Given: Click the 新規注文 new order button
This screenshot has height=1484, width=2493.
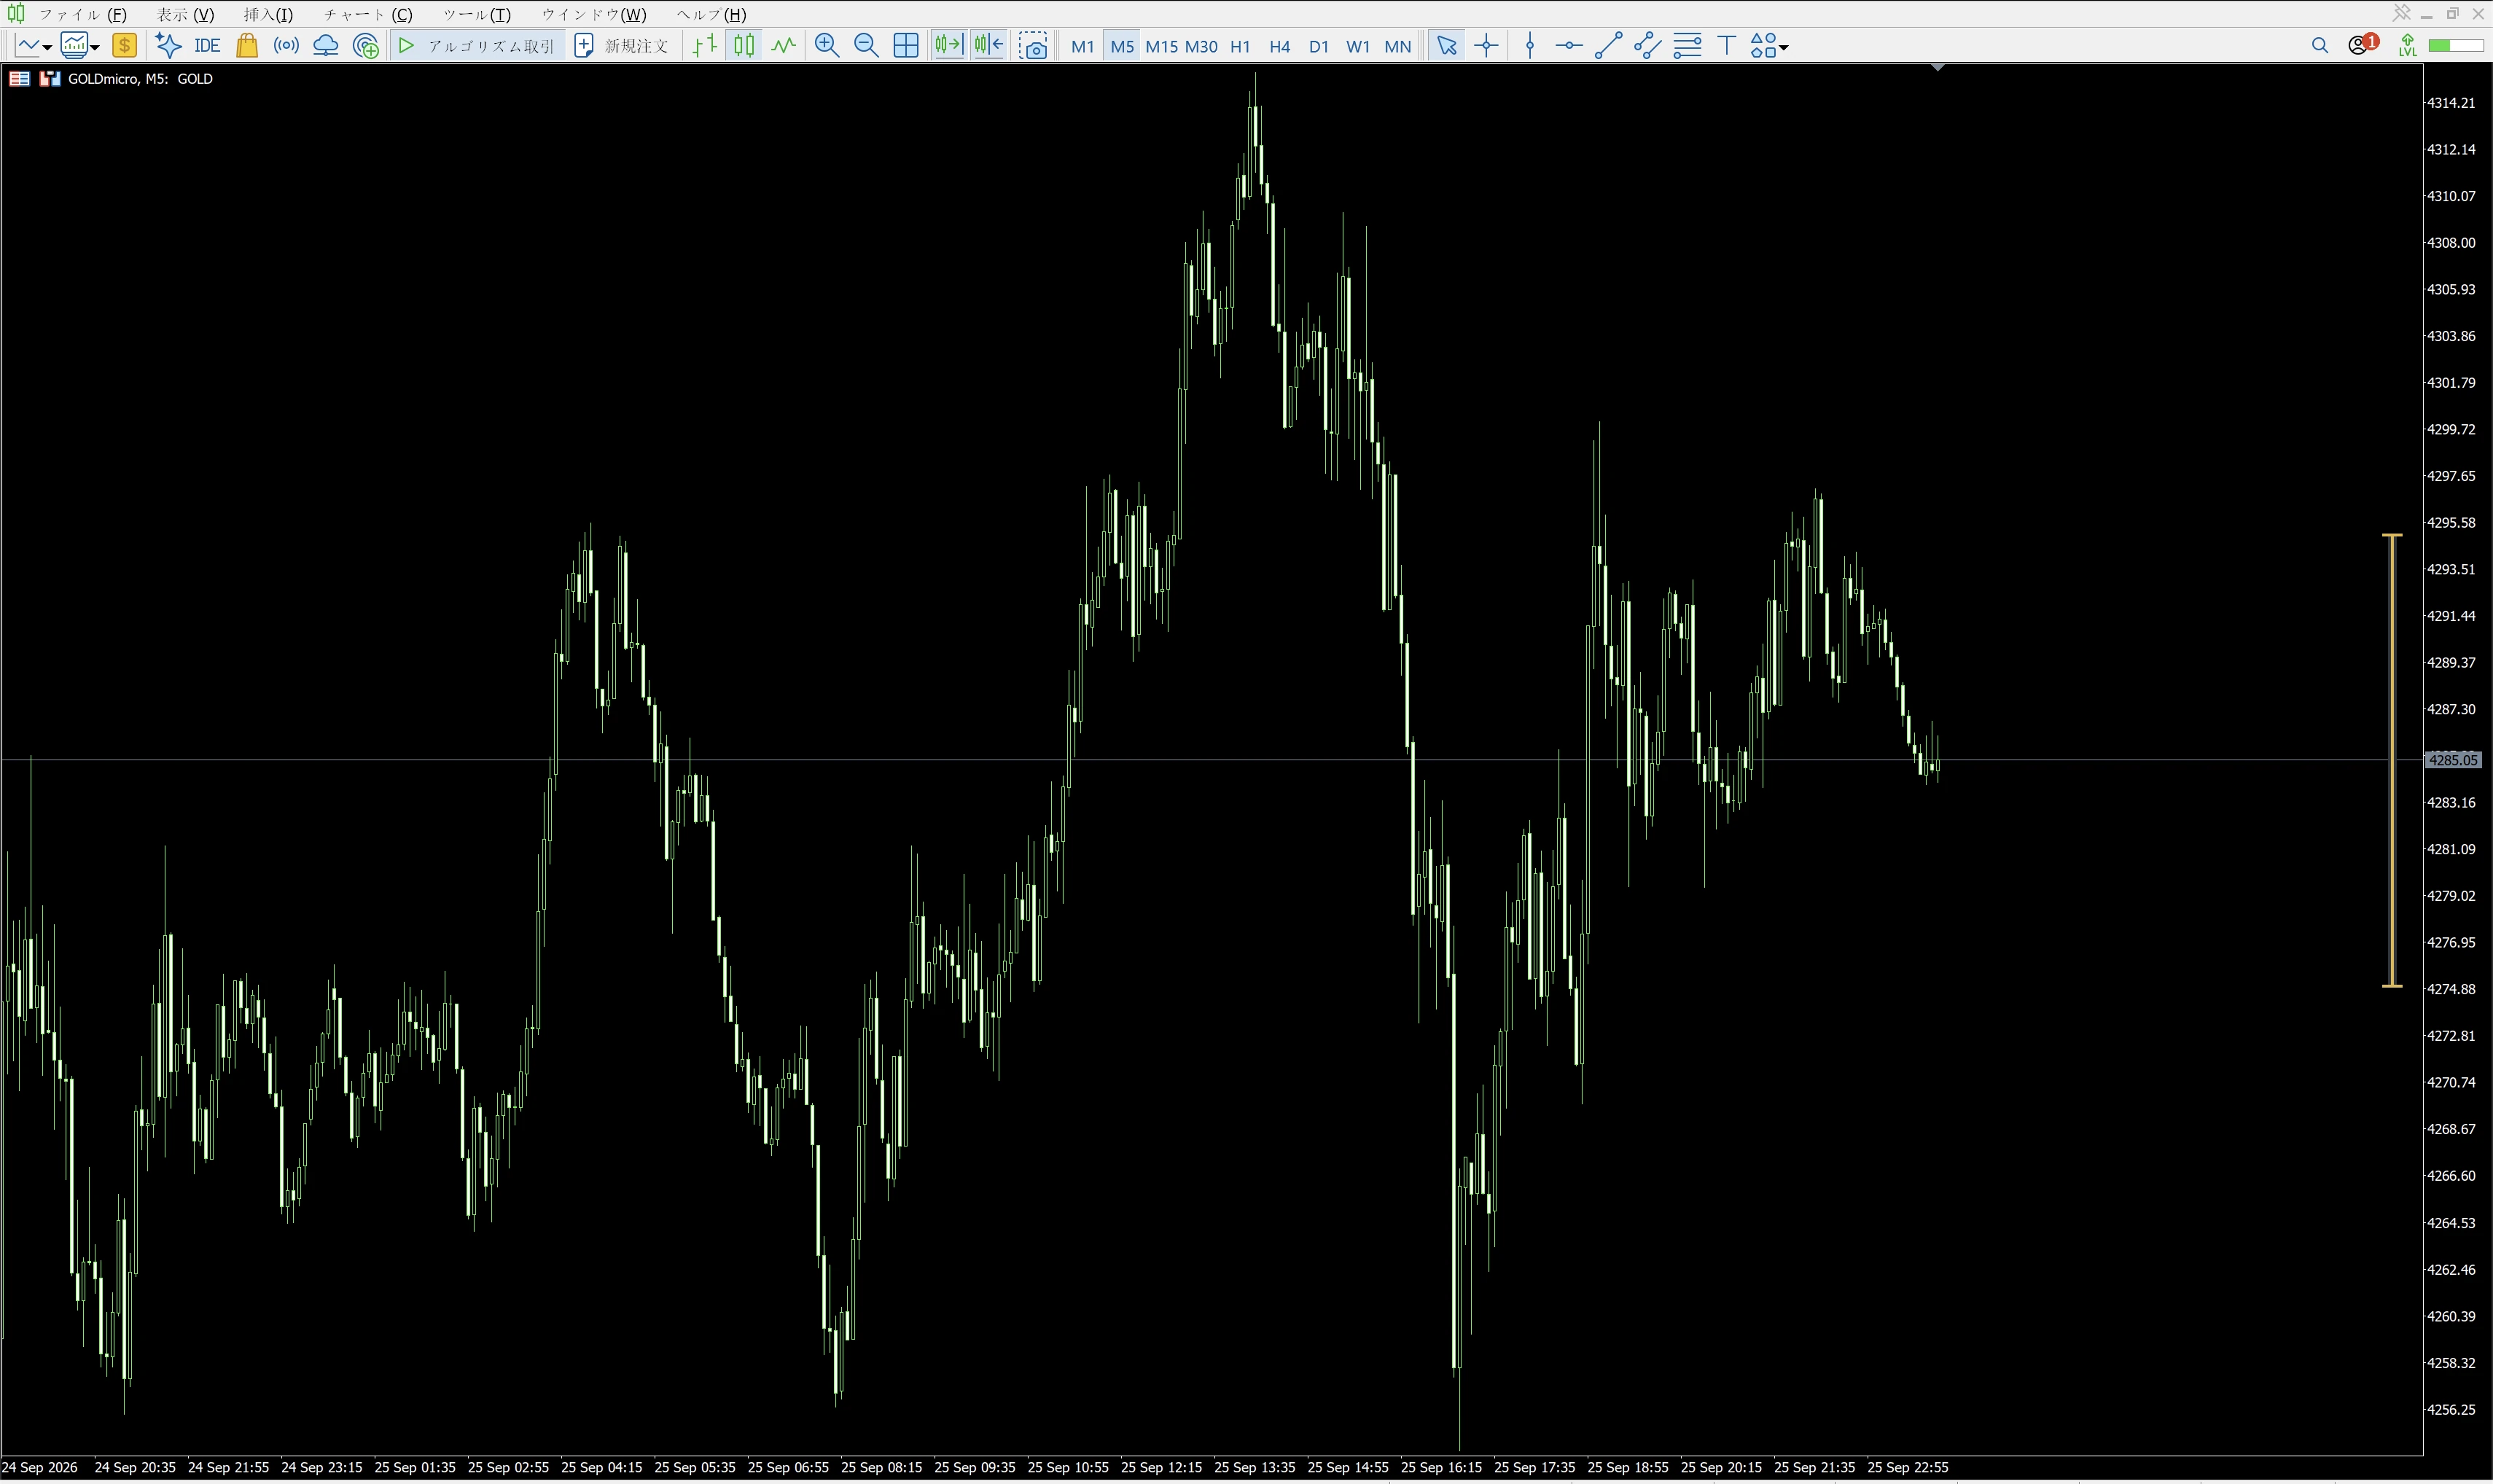Looking at the screenshot, I should (x=622, y=46).
